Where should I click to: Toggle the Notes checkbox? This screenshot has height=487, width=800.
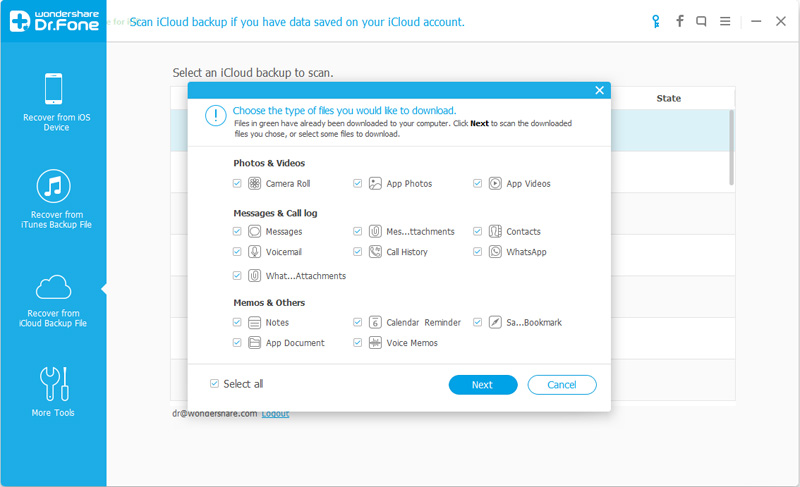(x=237, y=322)
